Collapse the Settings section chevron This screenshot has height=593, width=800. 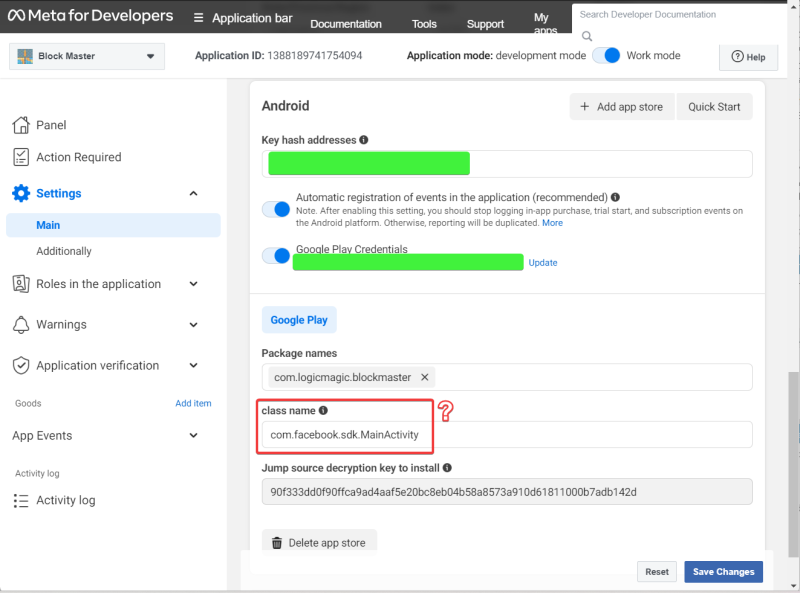(x=193, y=193)
